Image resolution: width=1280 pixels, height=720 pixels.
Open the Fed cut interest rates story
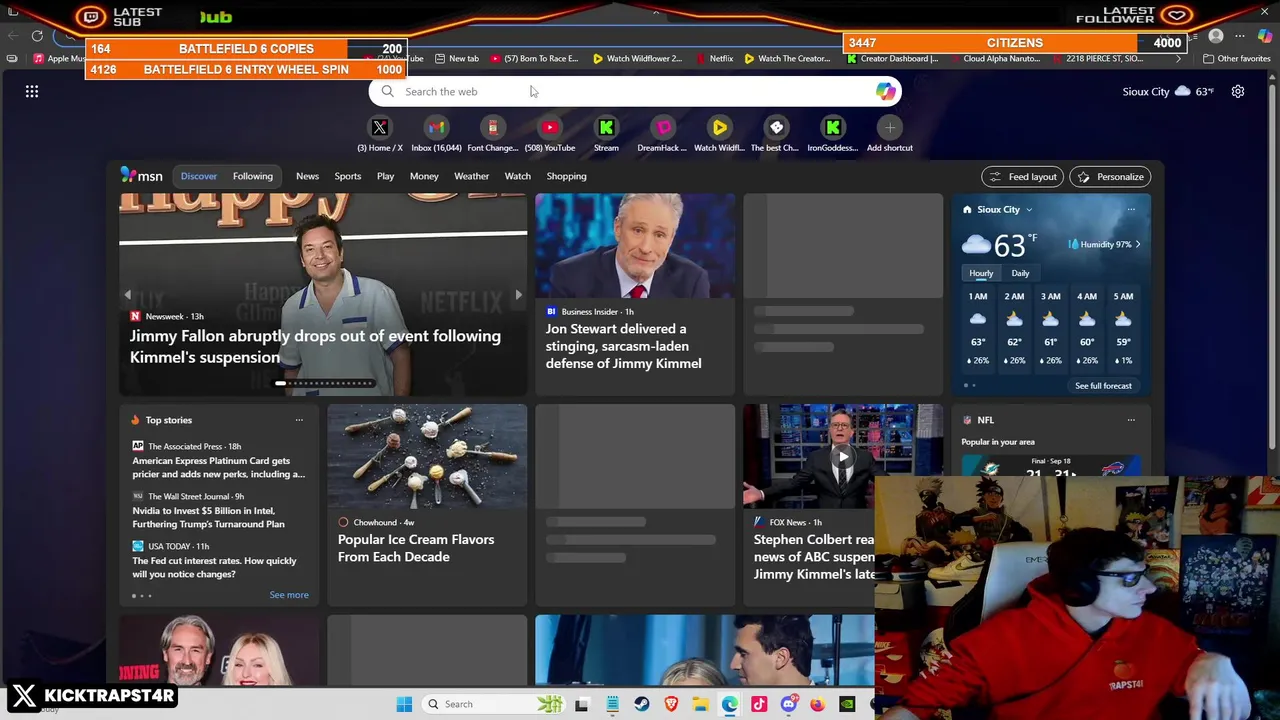[214, 567]
